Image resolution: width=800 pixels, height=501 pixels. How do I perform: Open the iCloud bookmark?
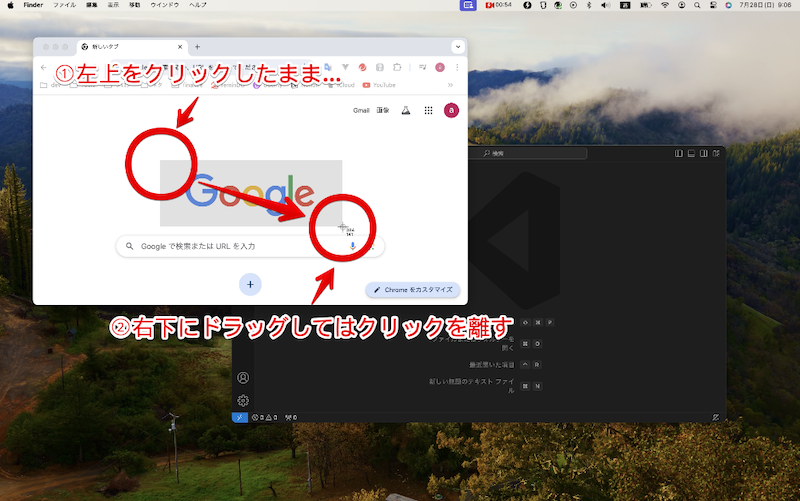(x=341, y=85)
